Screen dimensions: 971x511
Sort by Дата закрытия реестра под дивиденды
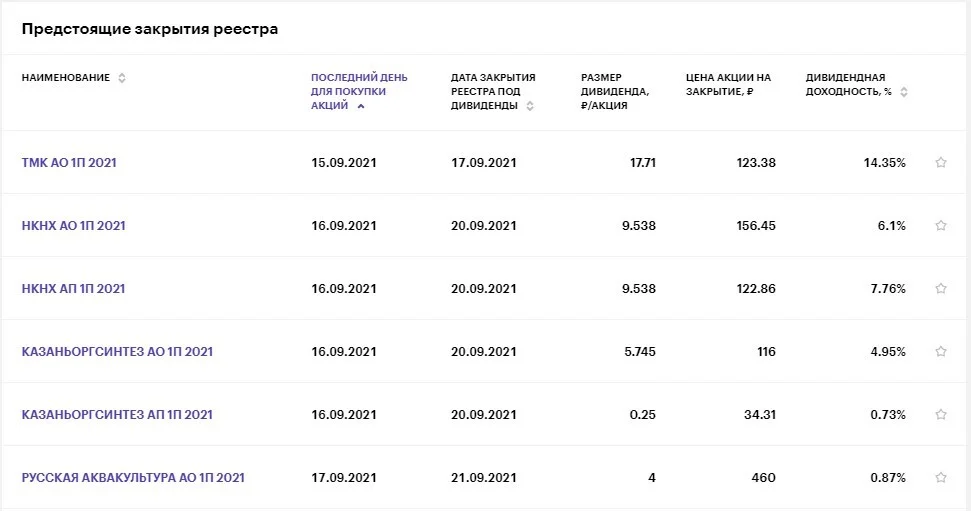(x=493, y=92)
